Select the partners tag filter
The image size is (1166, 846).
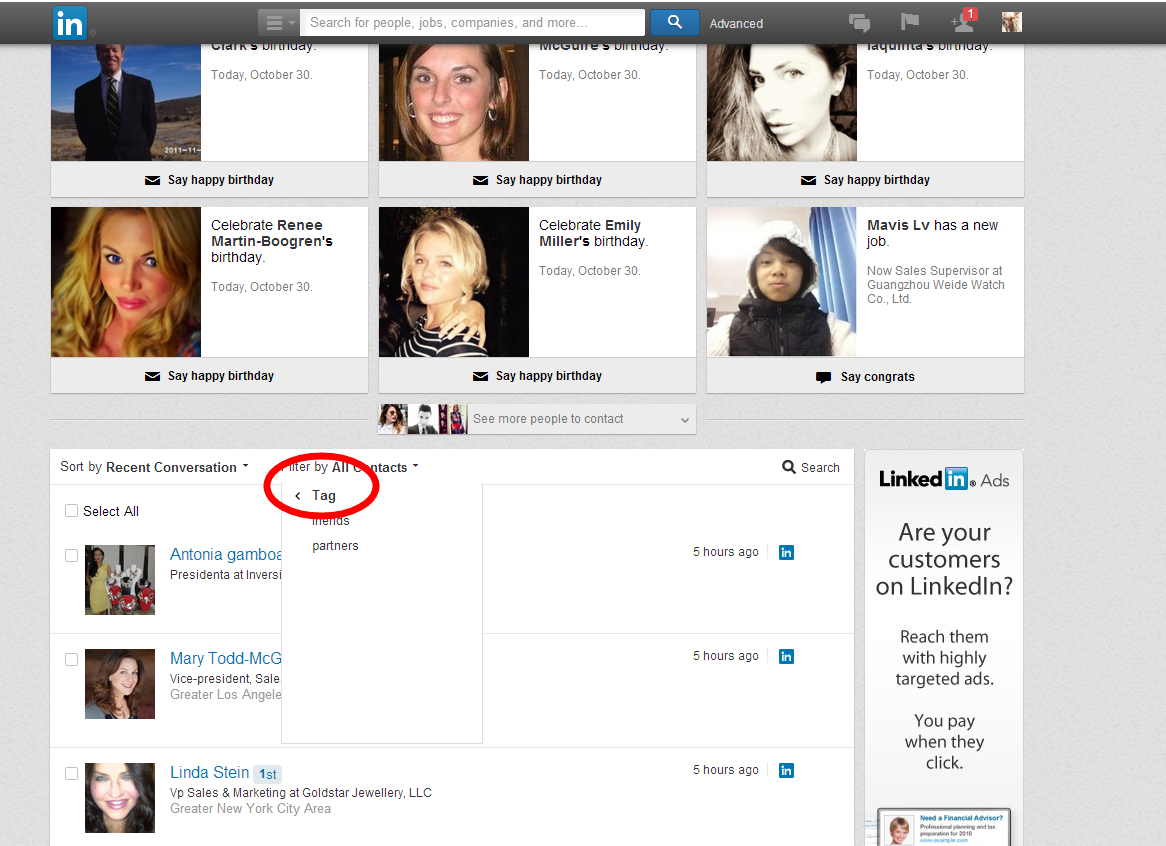[x=335, y=546]
